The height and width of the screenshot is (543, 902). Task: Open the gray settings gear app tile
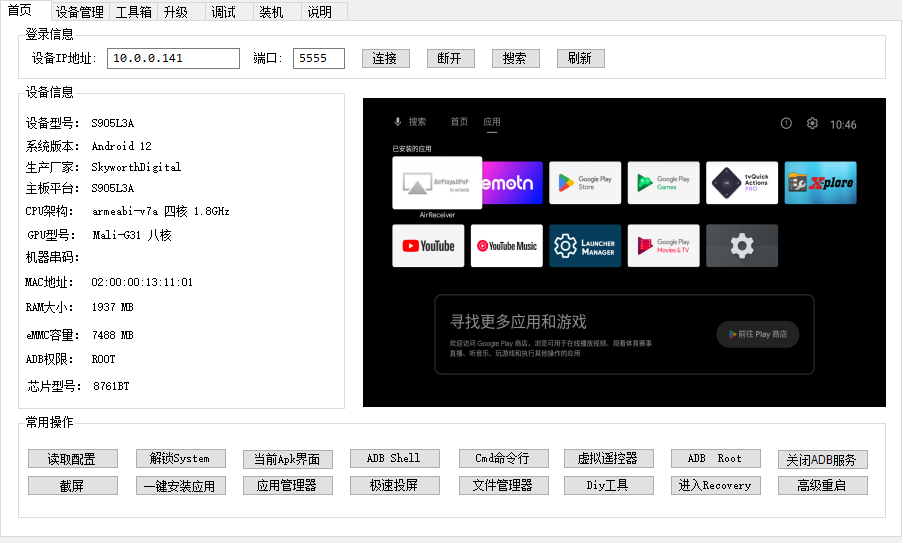click(742, 246)
